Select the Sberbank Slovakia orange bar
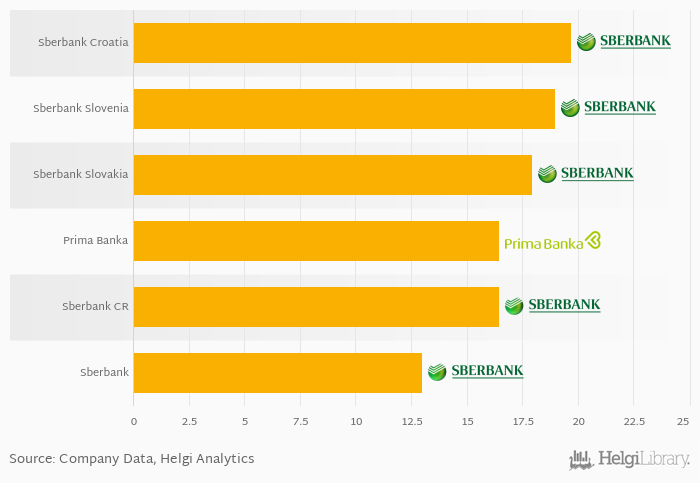 [333, 175]
